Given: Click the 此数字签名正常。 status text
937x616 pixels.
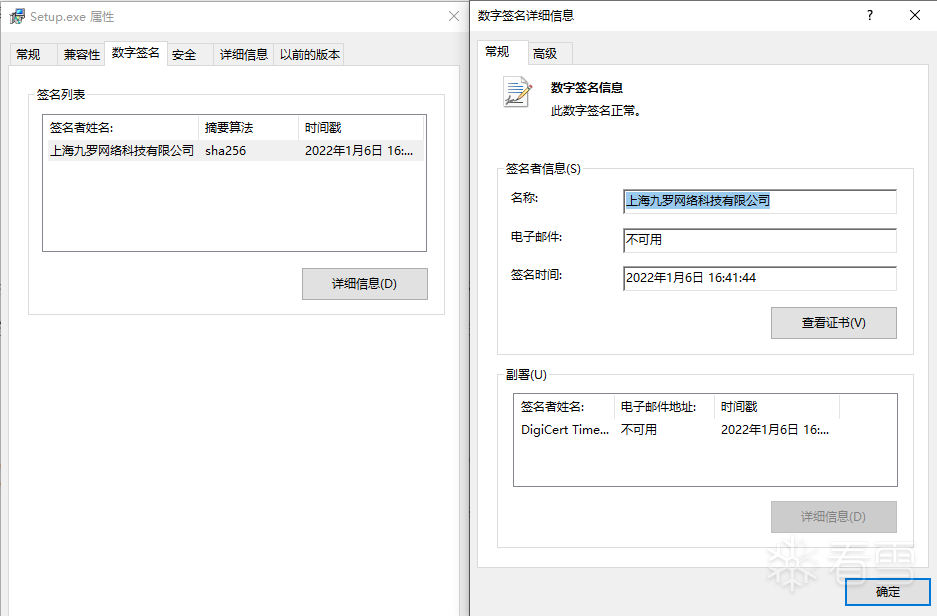Looking at the screenshot, I should point(596,111).
